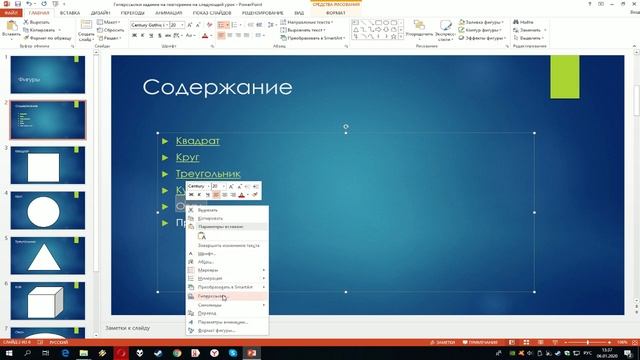The image size is (640, 360).
Task: Open Shape Fill (Заливка фигуры) dropdown
Action: pyautogui.click(x=481, y=22)
